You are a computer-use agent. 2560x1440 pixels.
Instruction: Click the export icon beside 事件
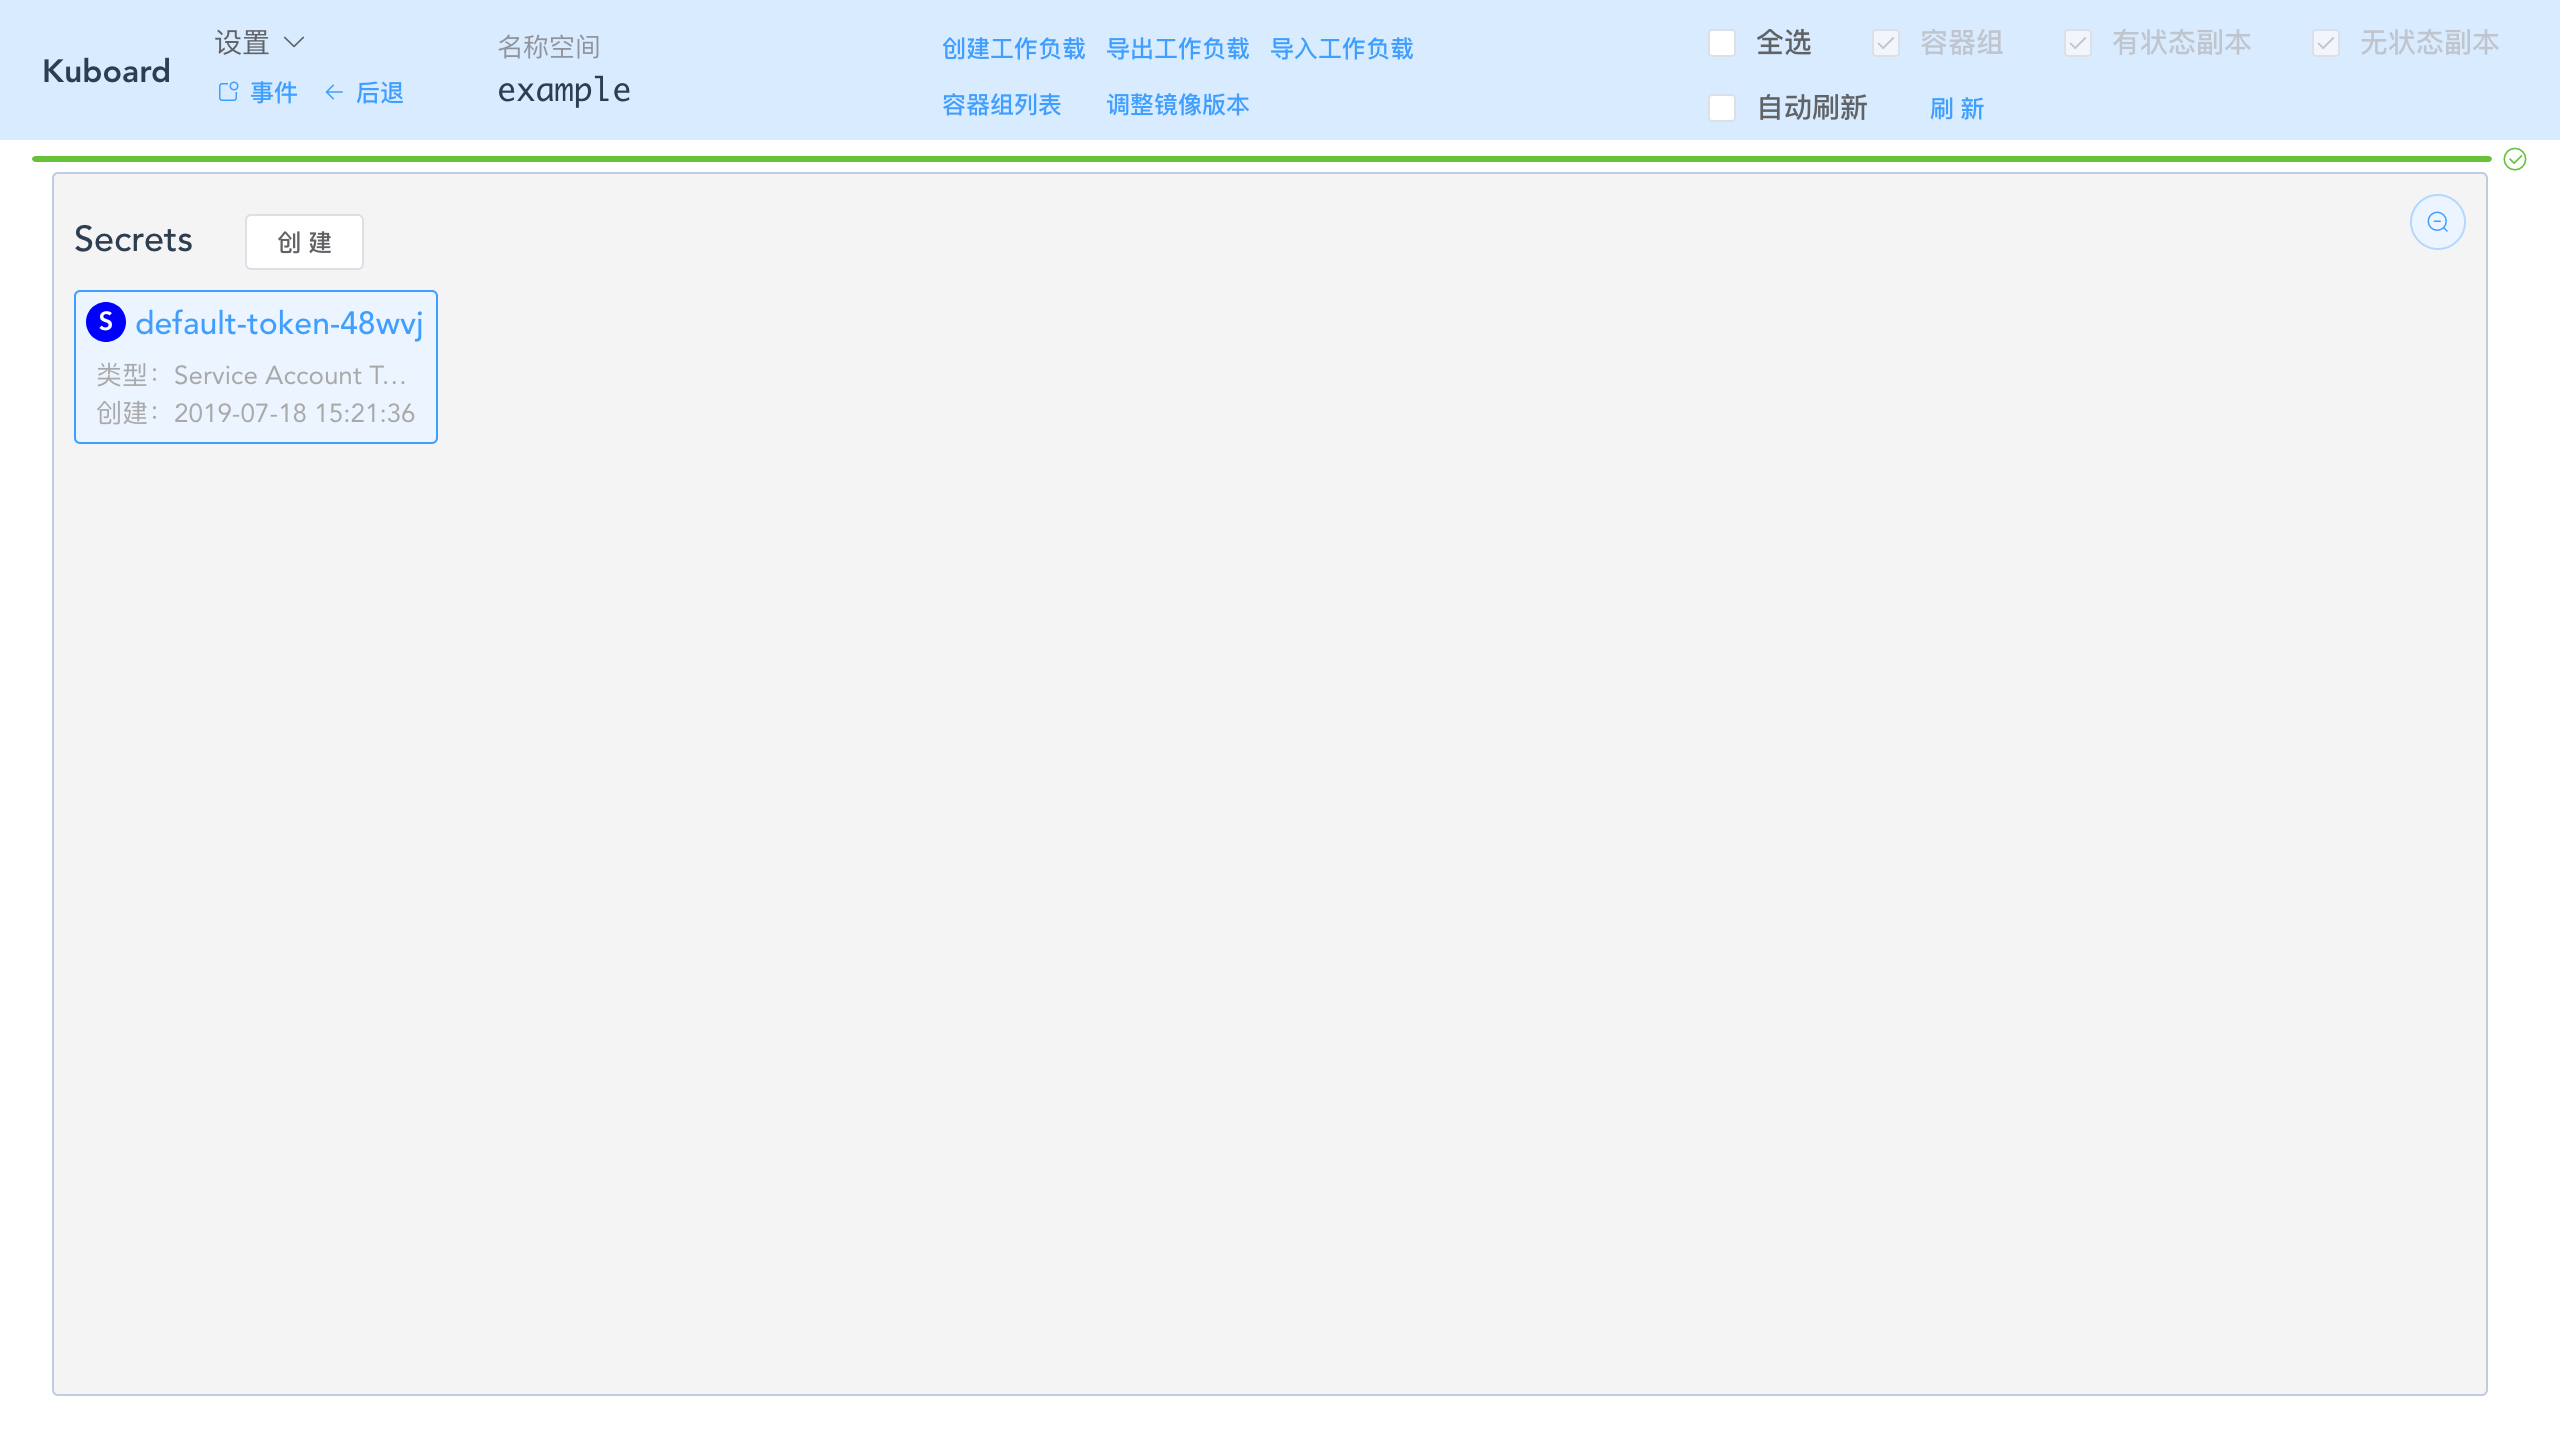227,90
